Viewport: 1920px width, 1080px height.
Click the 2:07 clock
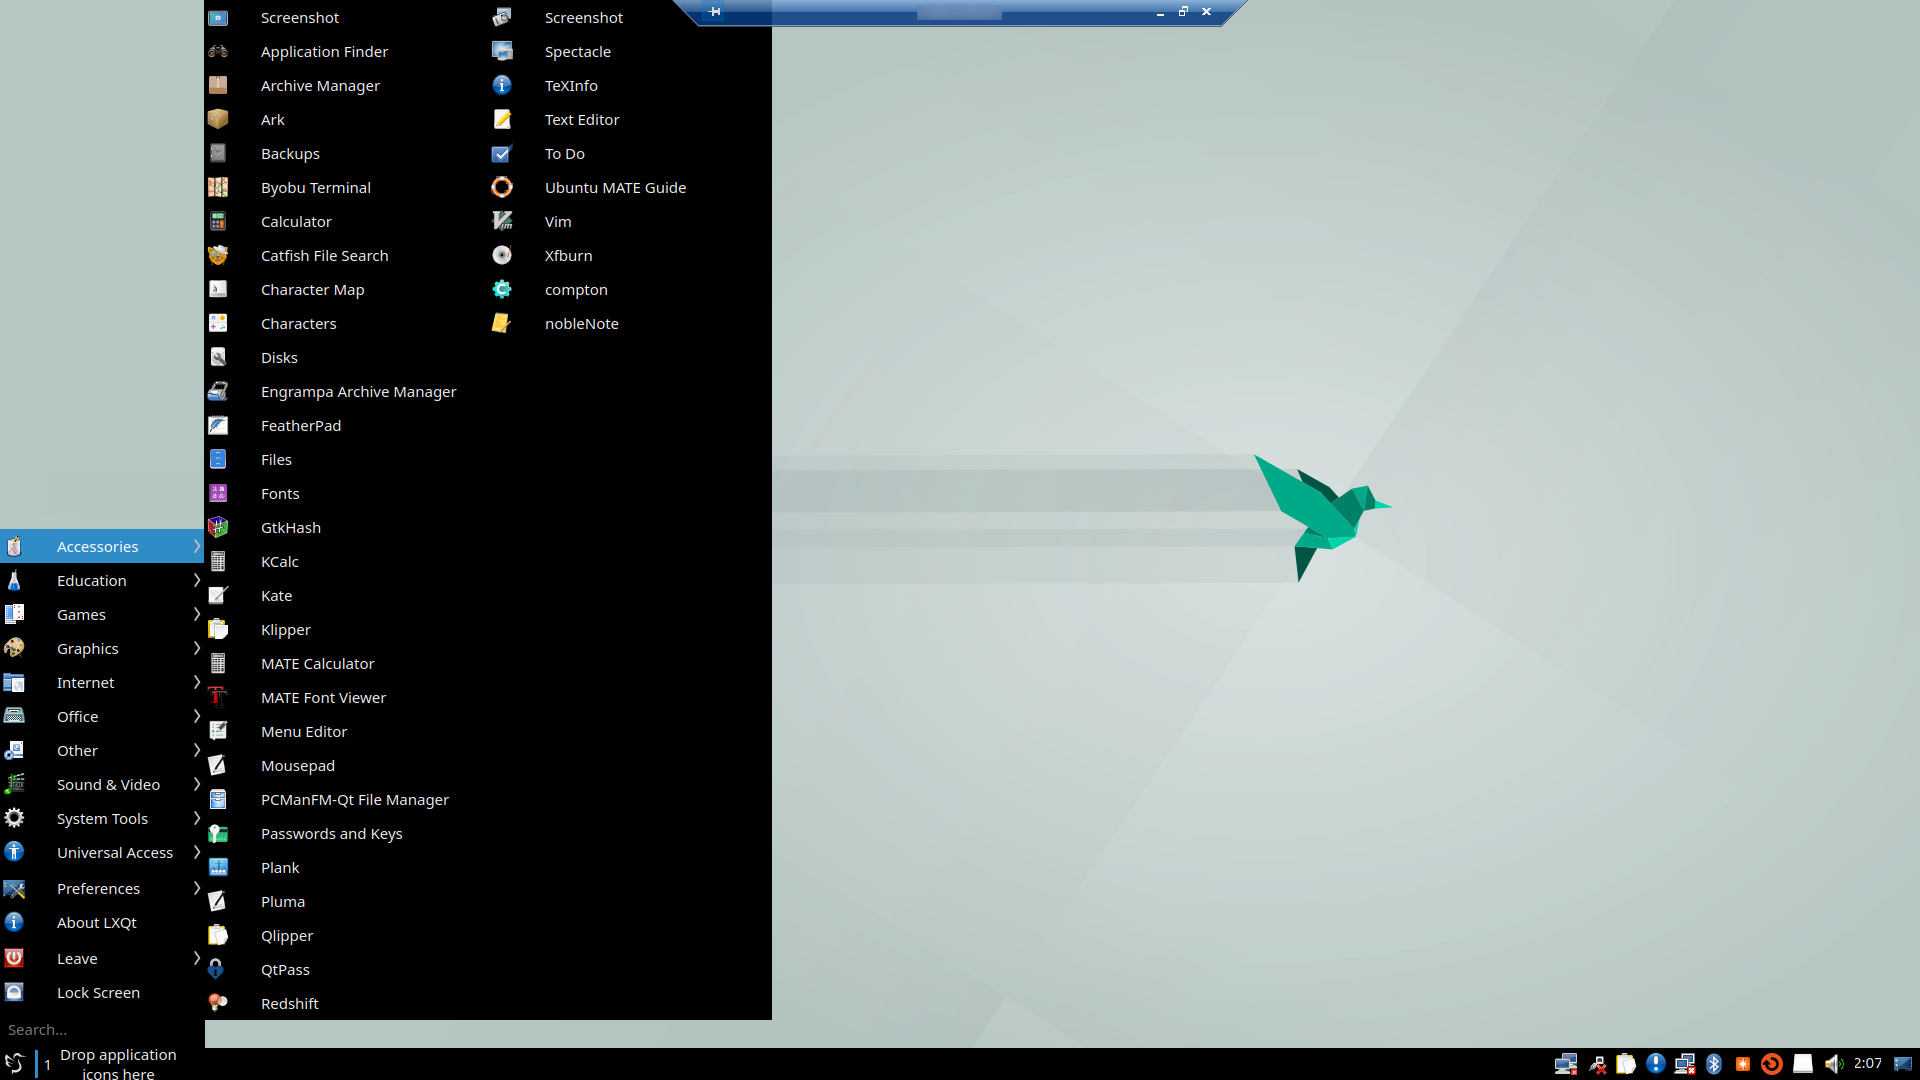[1867, 1064]
